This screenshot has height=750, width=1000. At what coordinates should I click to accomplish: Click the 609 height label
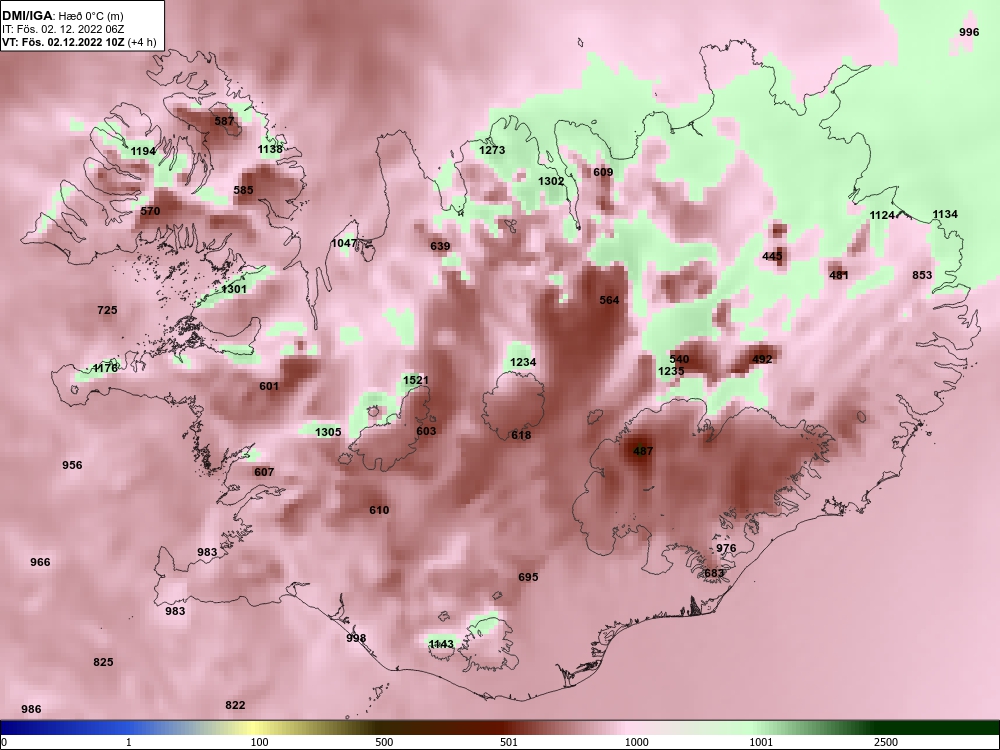pos(603,172)
